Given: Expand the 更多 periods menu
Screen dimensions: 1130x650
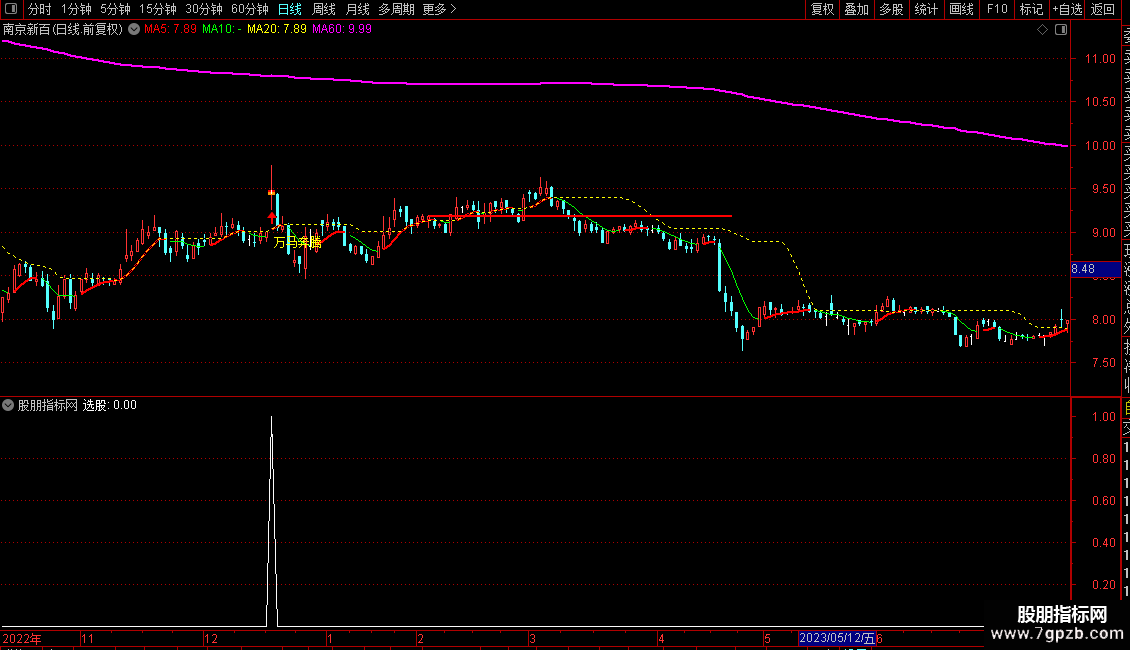Looking at the screenshot, I should (x=440, y=9).
